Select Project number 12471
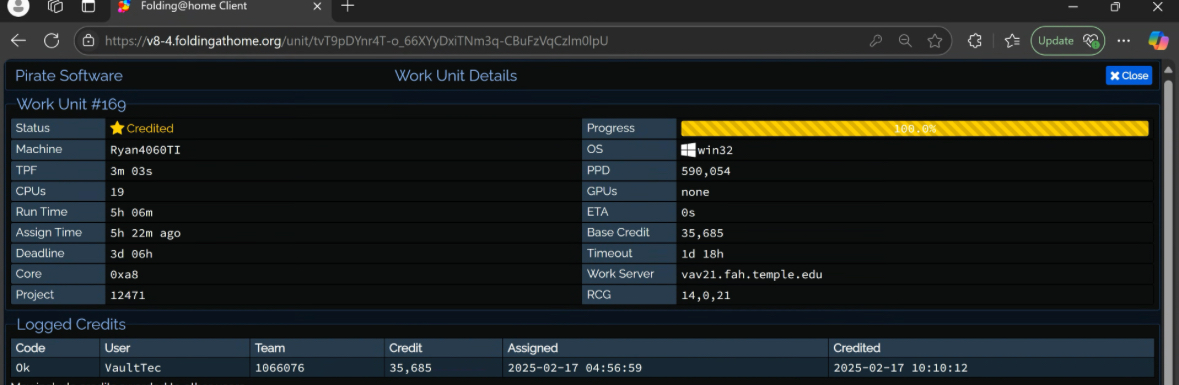Screen dimensions: 1179x385 (128, 296)
